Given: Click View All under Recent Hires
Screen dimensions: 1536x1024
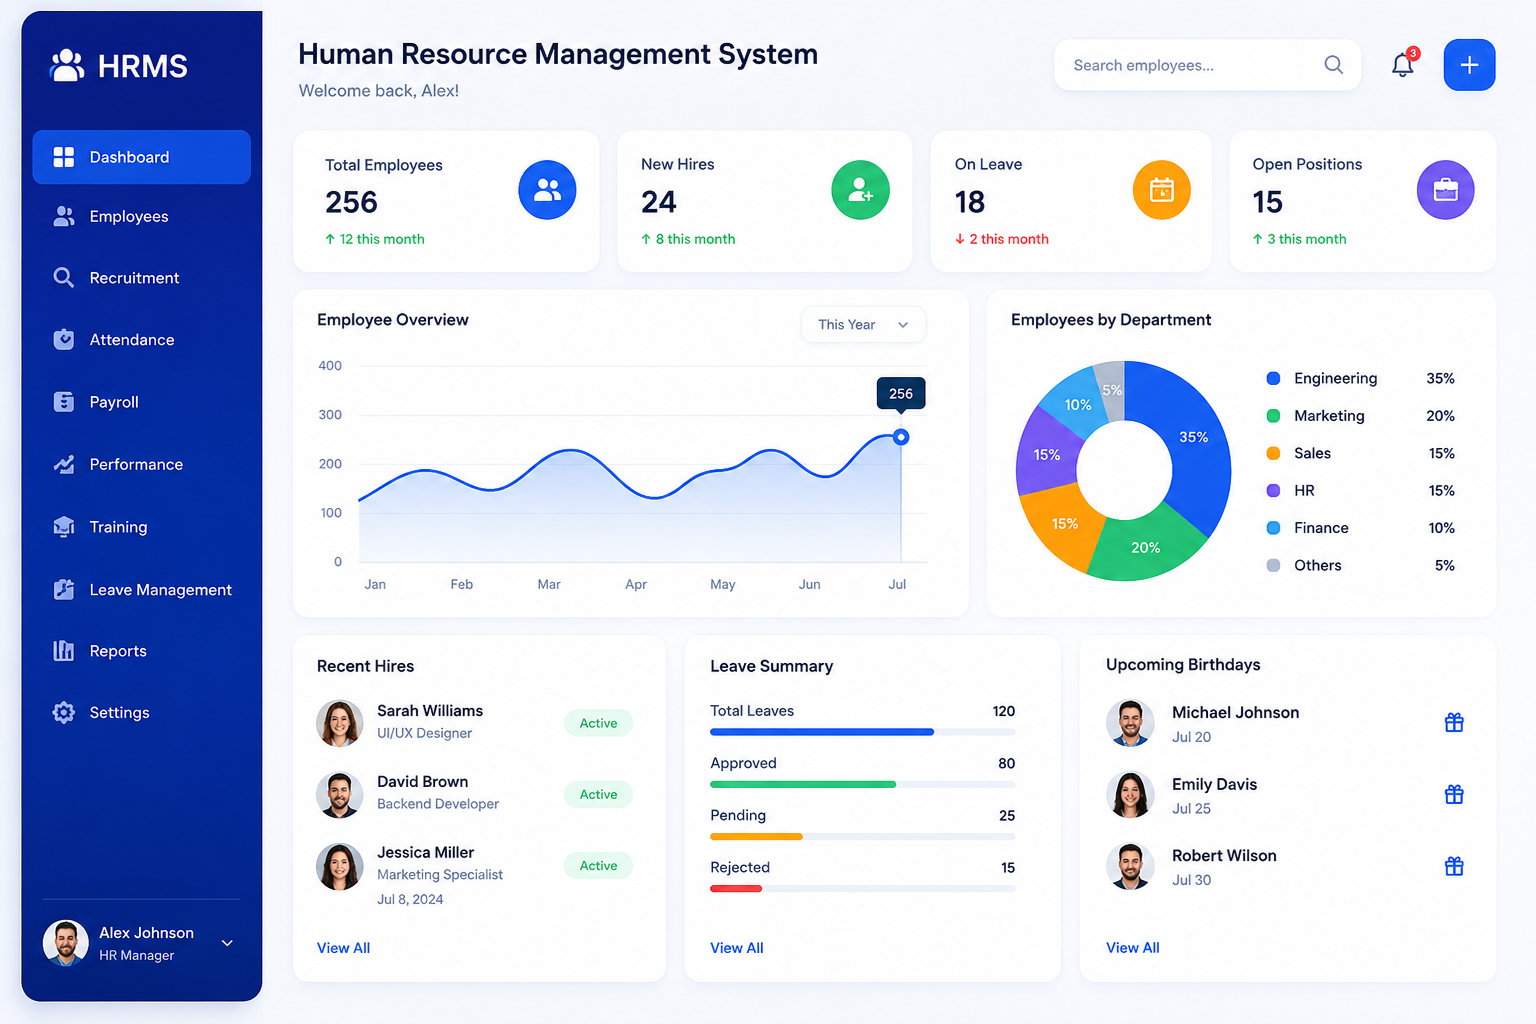Looking at the screenshot, I should [343, 948].
